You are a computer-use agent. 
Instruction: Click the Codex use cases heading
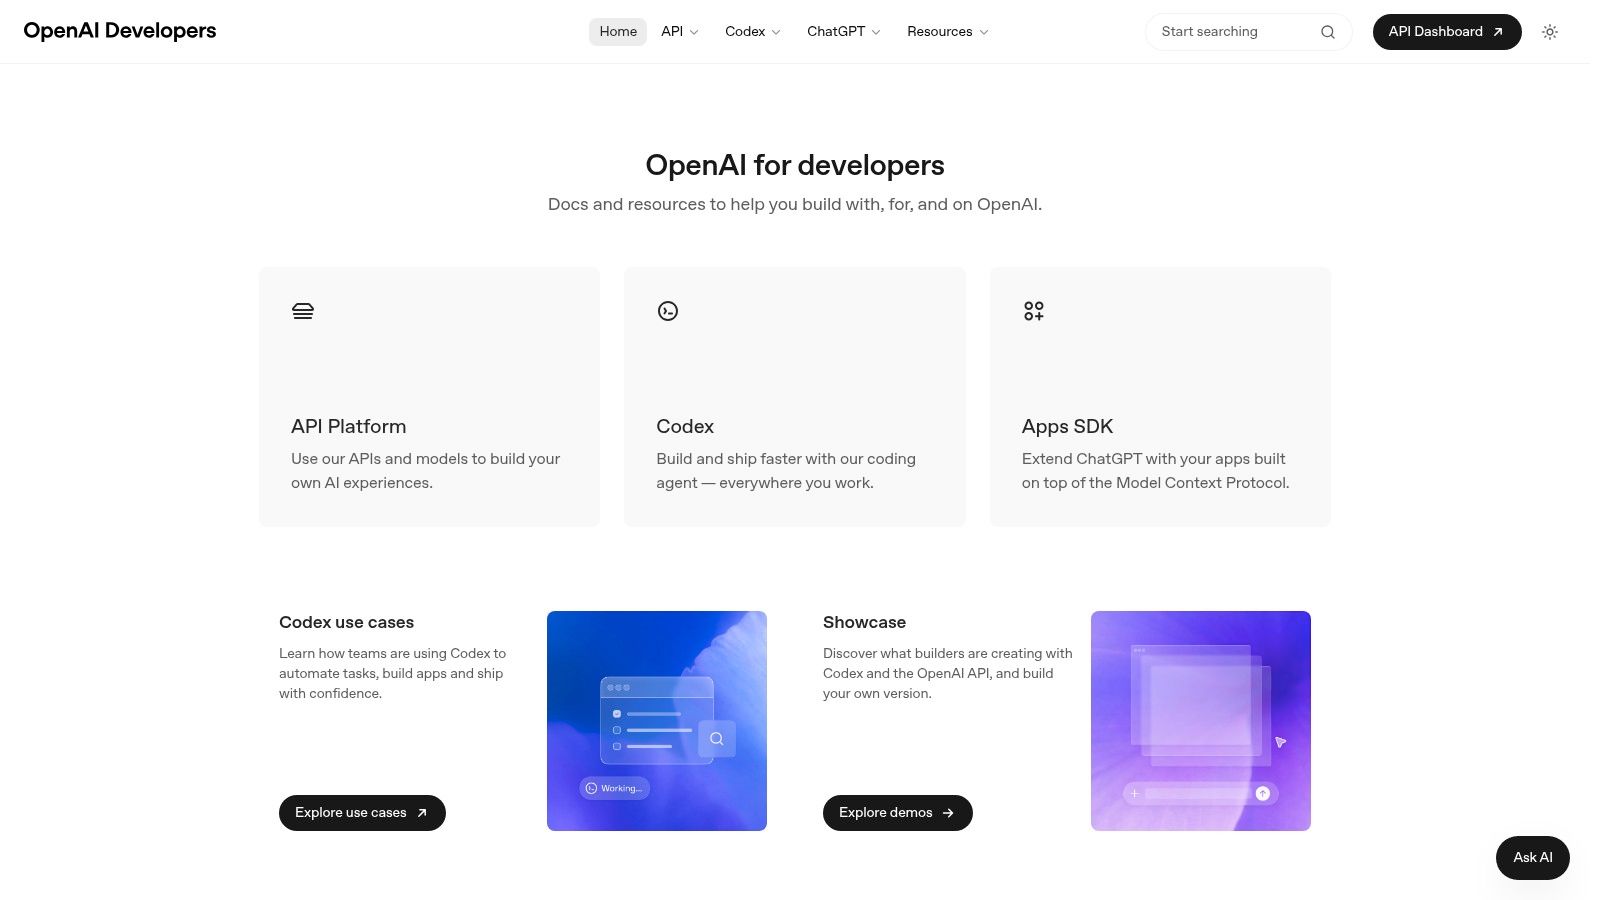(346, 622)
